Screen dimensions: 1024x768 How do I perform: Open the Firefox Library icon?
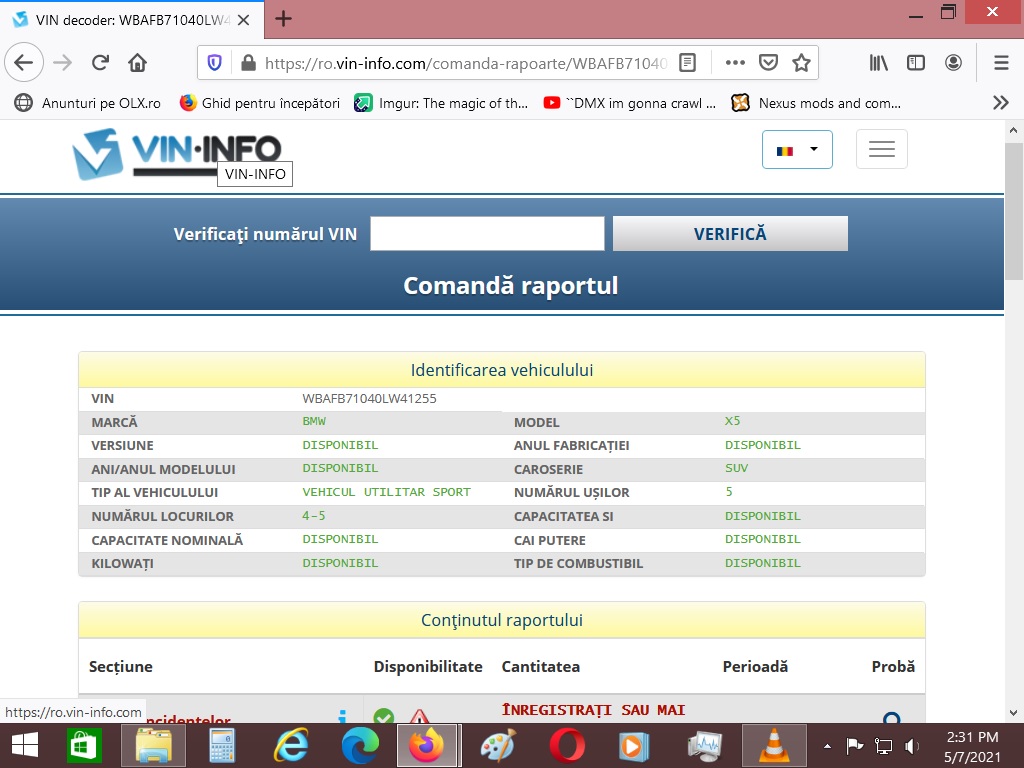879,63
